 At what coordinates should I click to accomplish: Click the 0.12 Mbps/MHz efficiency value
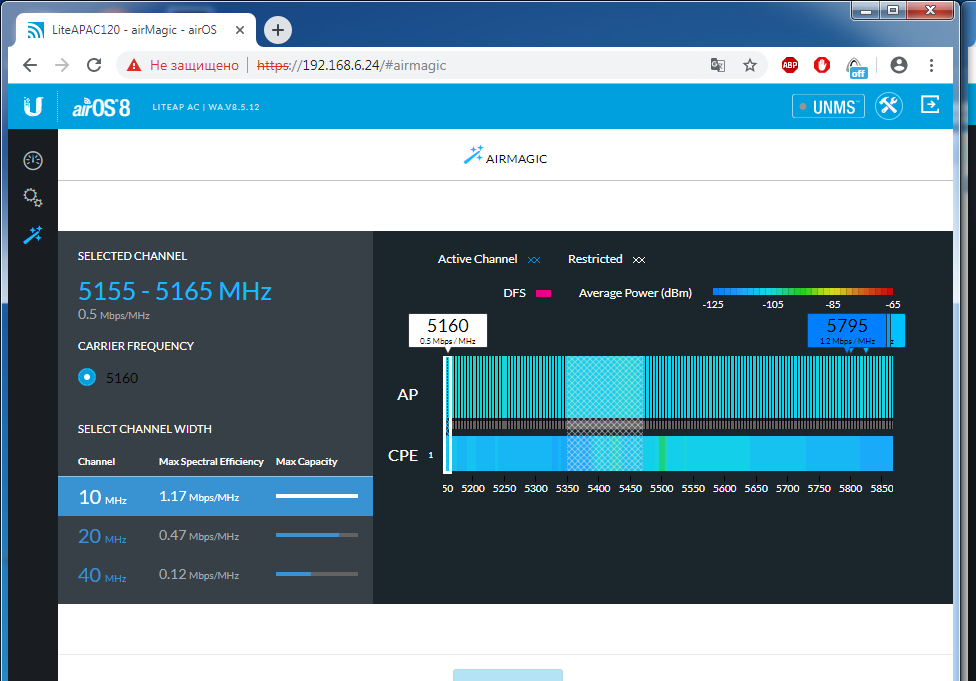click(x=199, y=575)
